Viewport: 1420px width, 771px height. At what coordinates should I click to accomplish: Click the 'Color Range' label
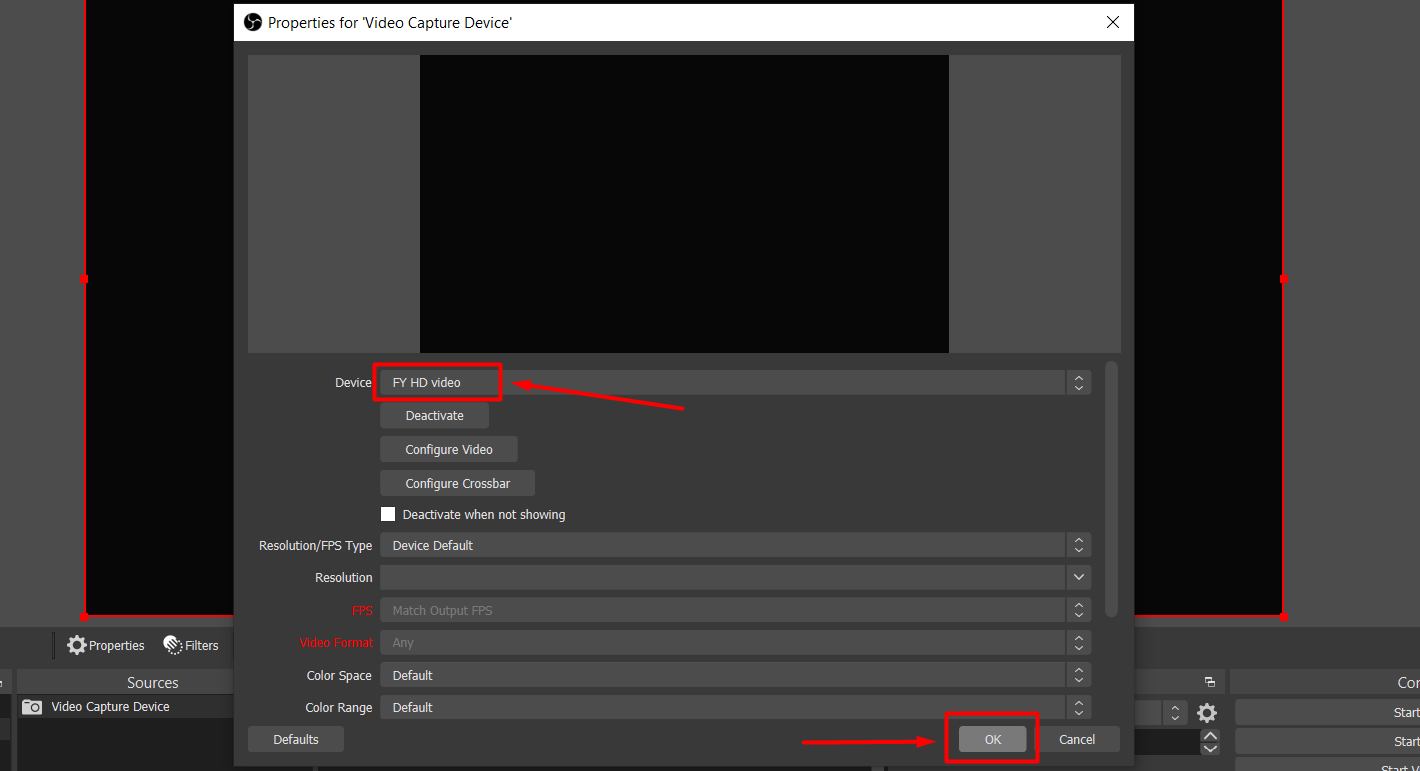[x=339, y=707]
